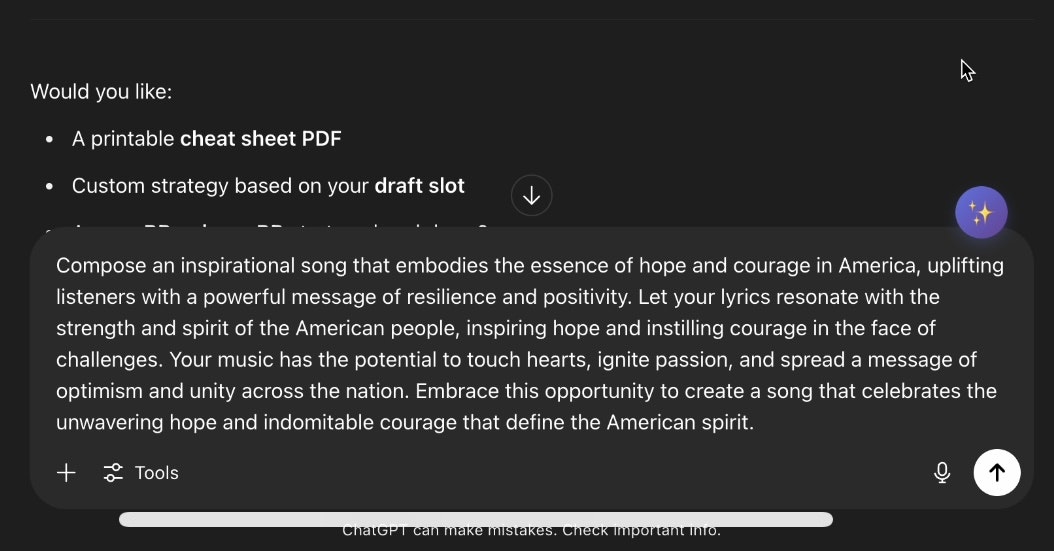Image resolution: width=1054 pixels, height=551 pixels.
Task: Select the "draft slot" bold text
Action: 419,185
